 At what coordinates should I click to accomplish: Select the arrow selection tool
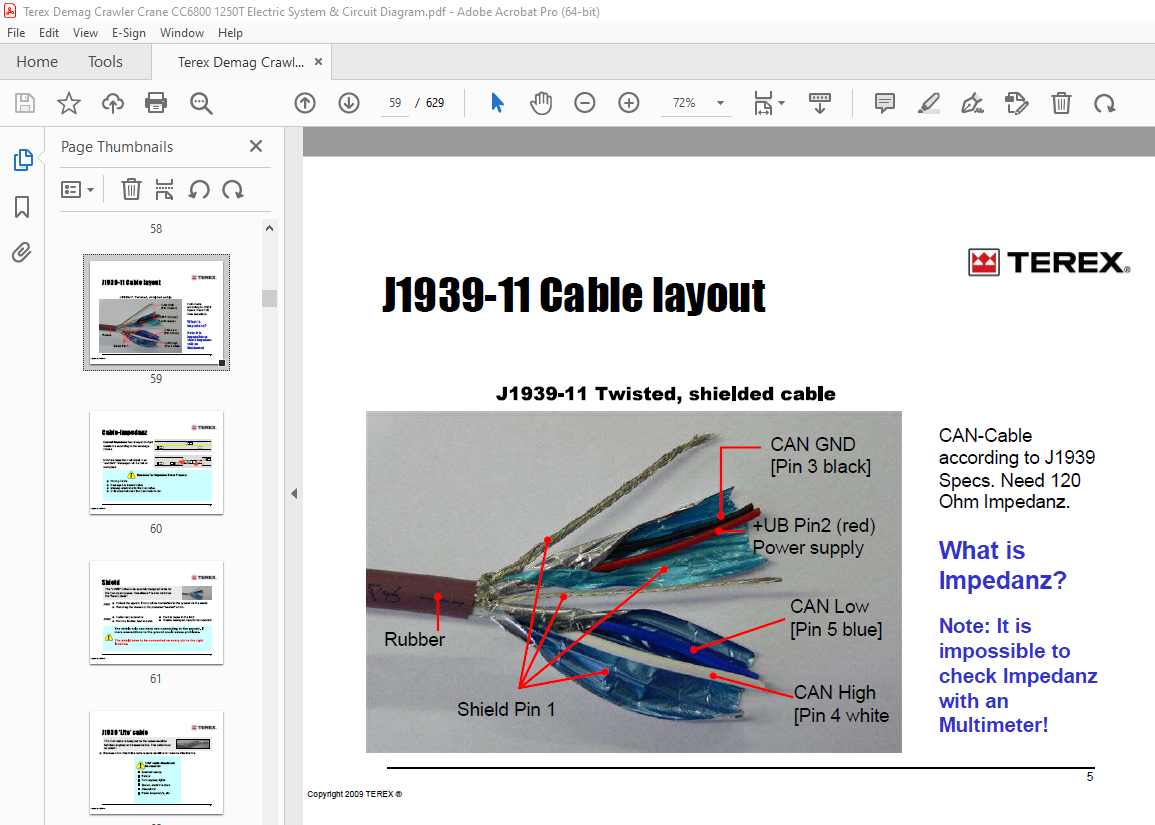497,103
